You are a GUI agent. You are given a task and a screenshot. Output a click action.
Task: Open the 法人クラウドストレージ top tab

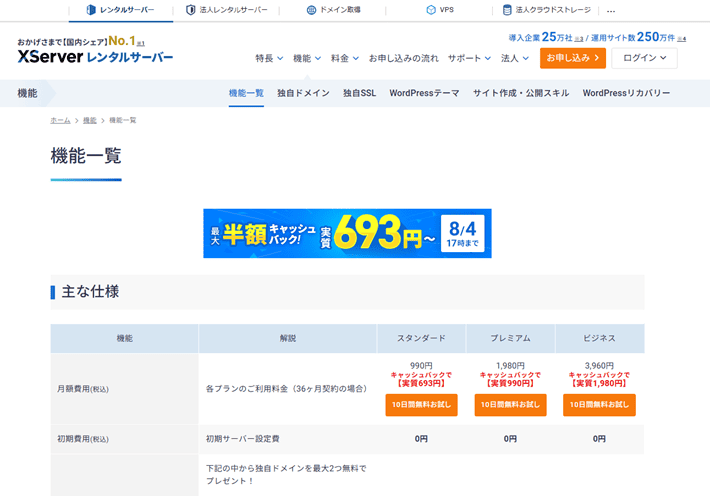click(x=547, y=10)
